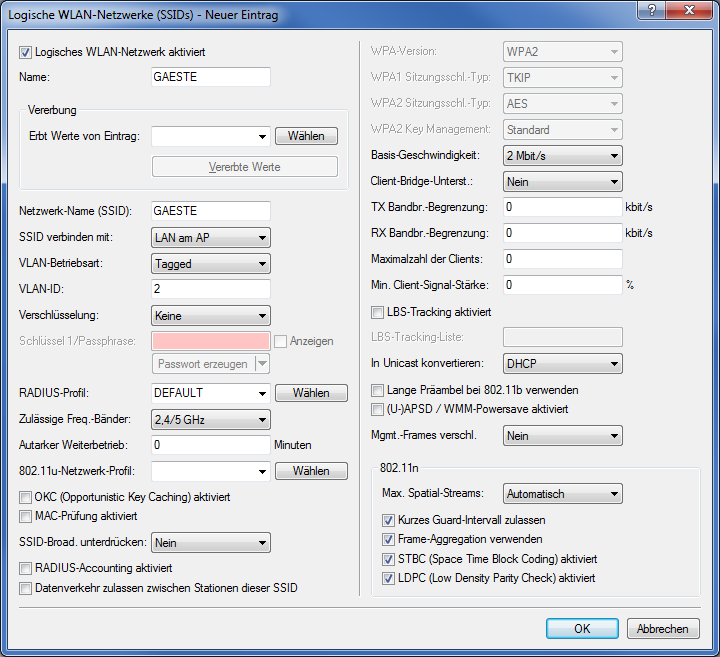This screenshot has height=657, width=720.
Task: Enable 'RADIUS-Accounting aktiviert' checkbox
Action: [x=26, y=568]
